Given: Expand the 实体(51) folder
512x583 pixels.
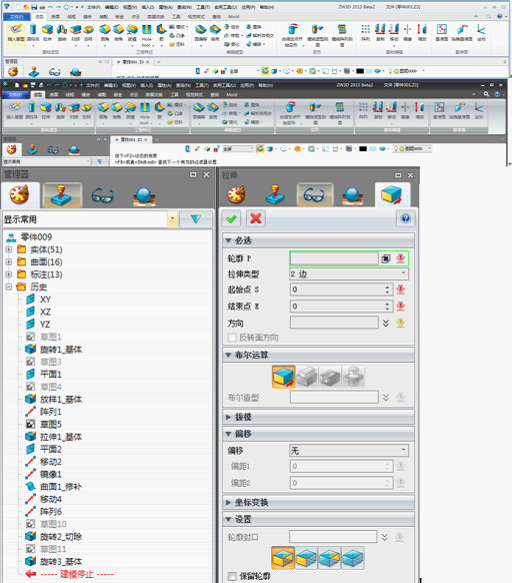Looking at the screenshot, I should (x=9, y=249).
